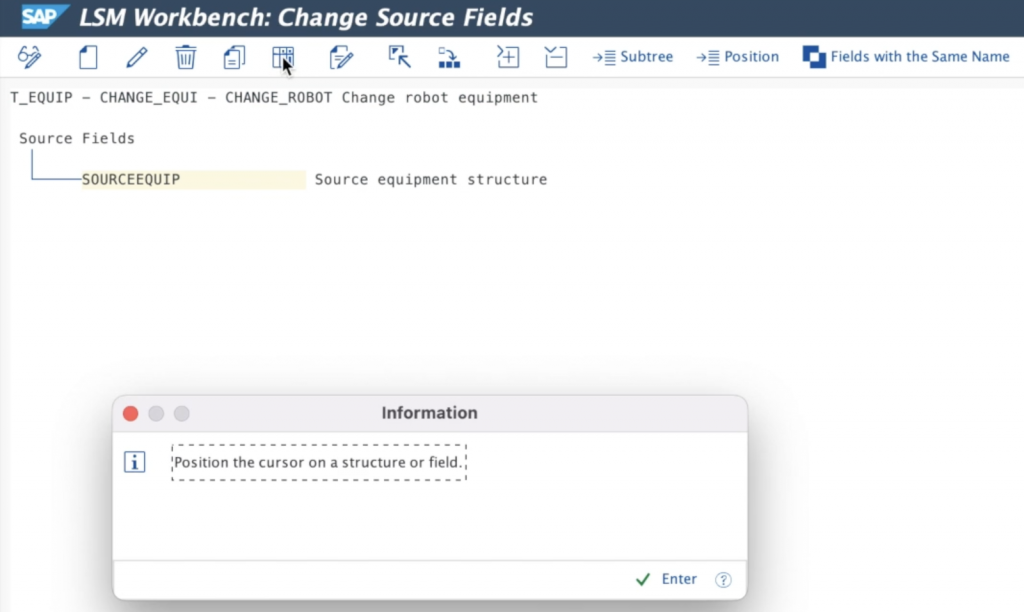Image resolution: width=1024 pixels, height=612 pixels.
Task: Click the Subtree toolbar button
Action: 633,57
